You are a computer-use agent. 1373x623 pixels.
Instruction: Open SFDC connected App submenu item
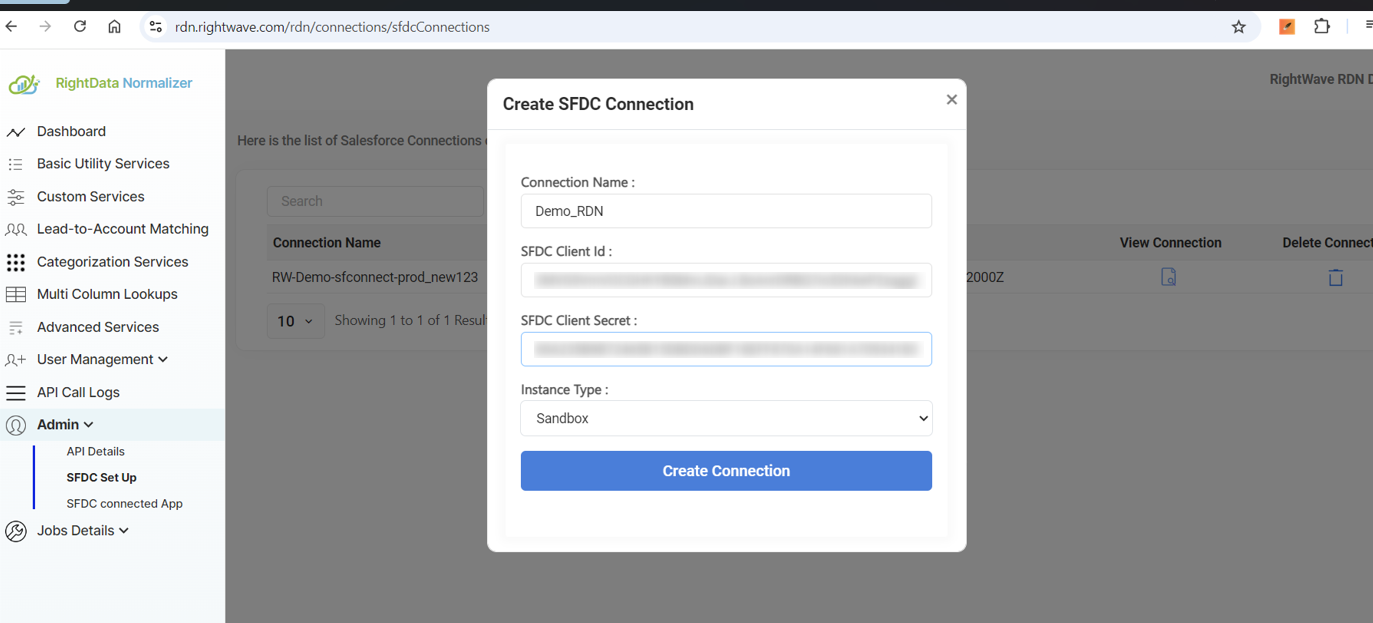point(125,504)
